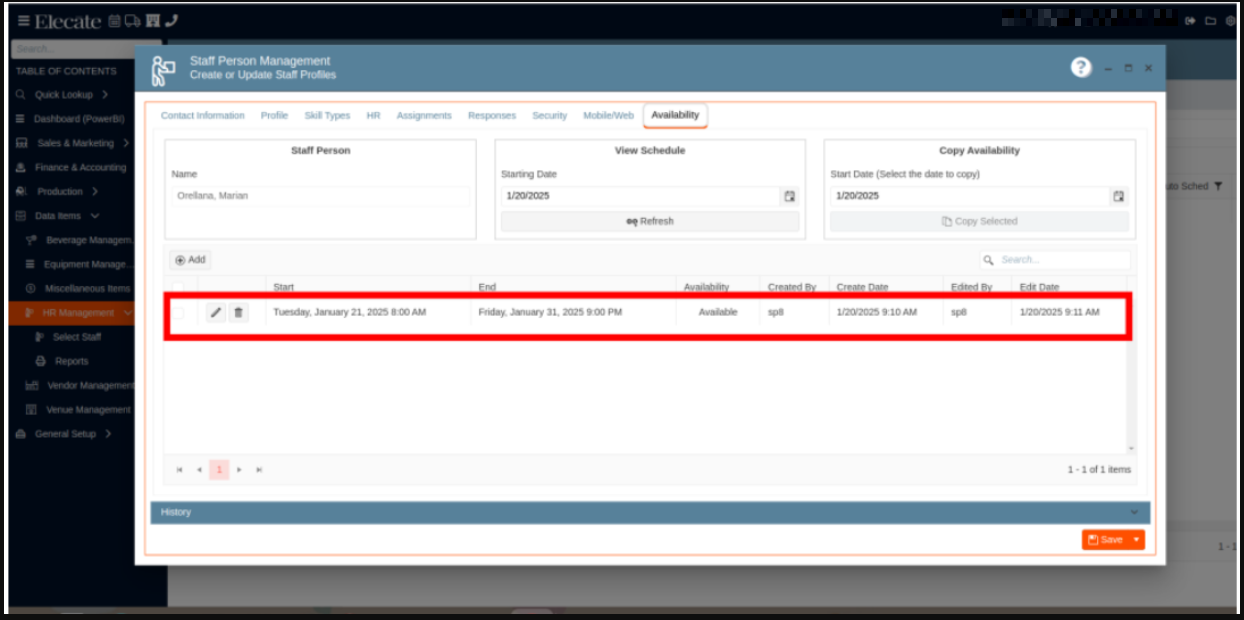Viewport: 1244px width, 620px height.
Task: Click the phone icon in top bar
Action: (x=172, y=21)
